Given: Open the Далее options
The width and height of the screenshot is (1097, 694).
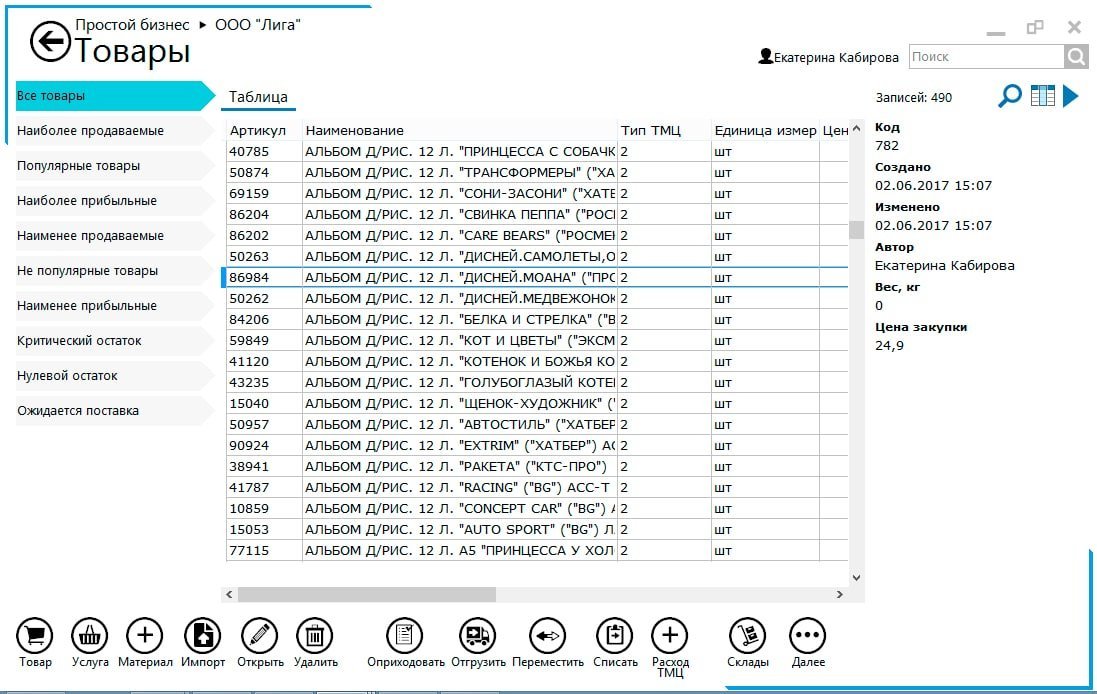Looking at the screenshot, I should 806,636.
